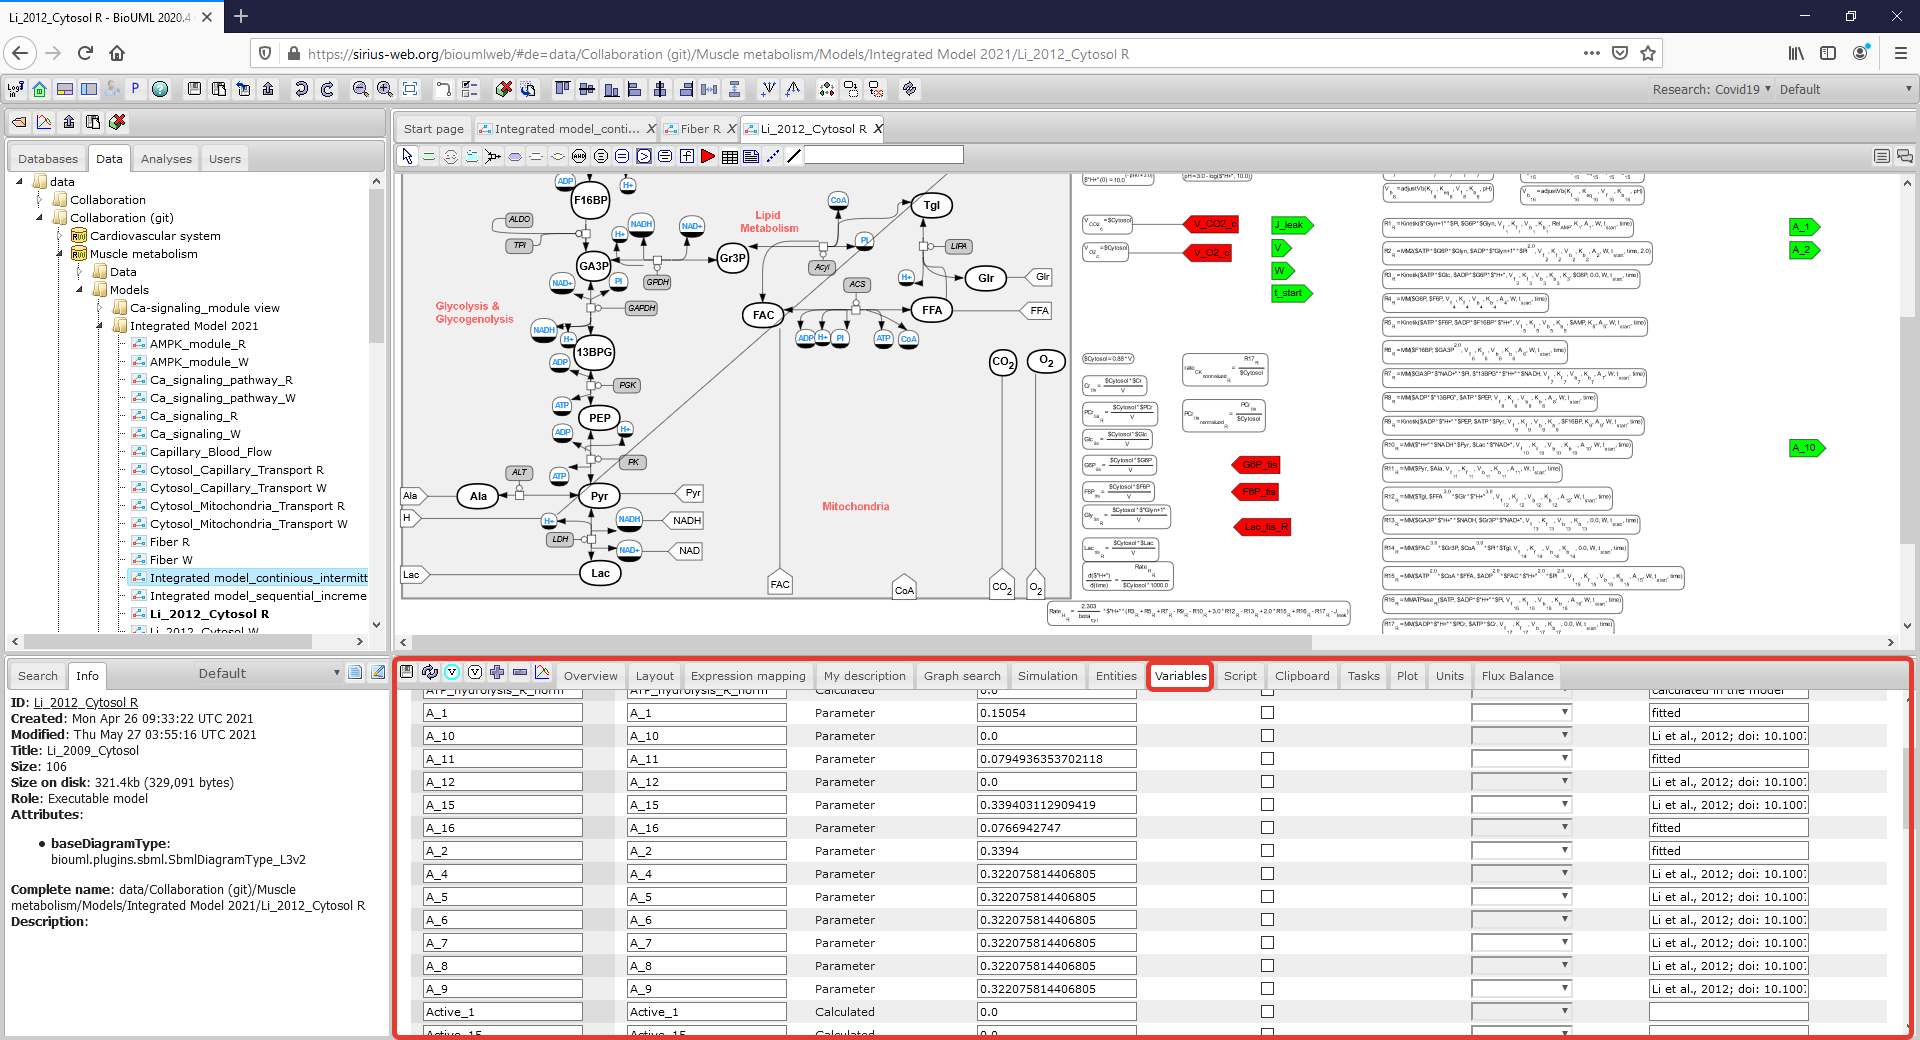Open the Analyses tab

click(166, 159)
